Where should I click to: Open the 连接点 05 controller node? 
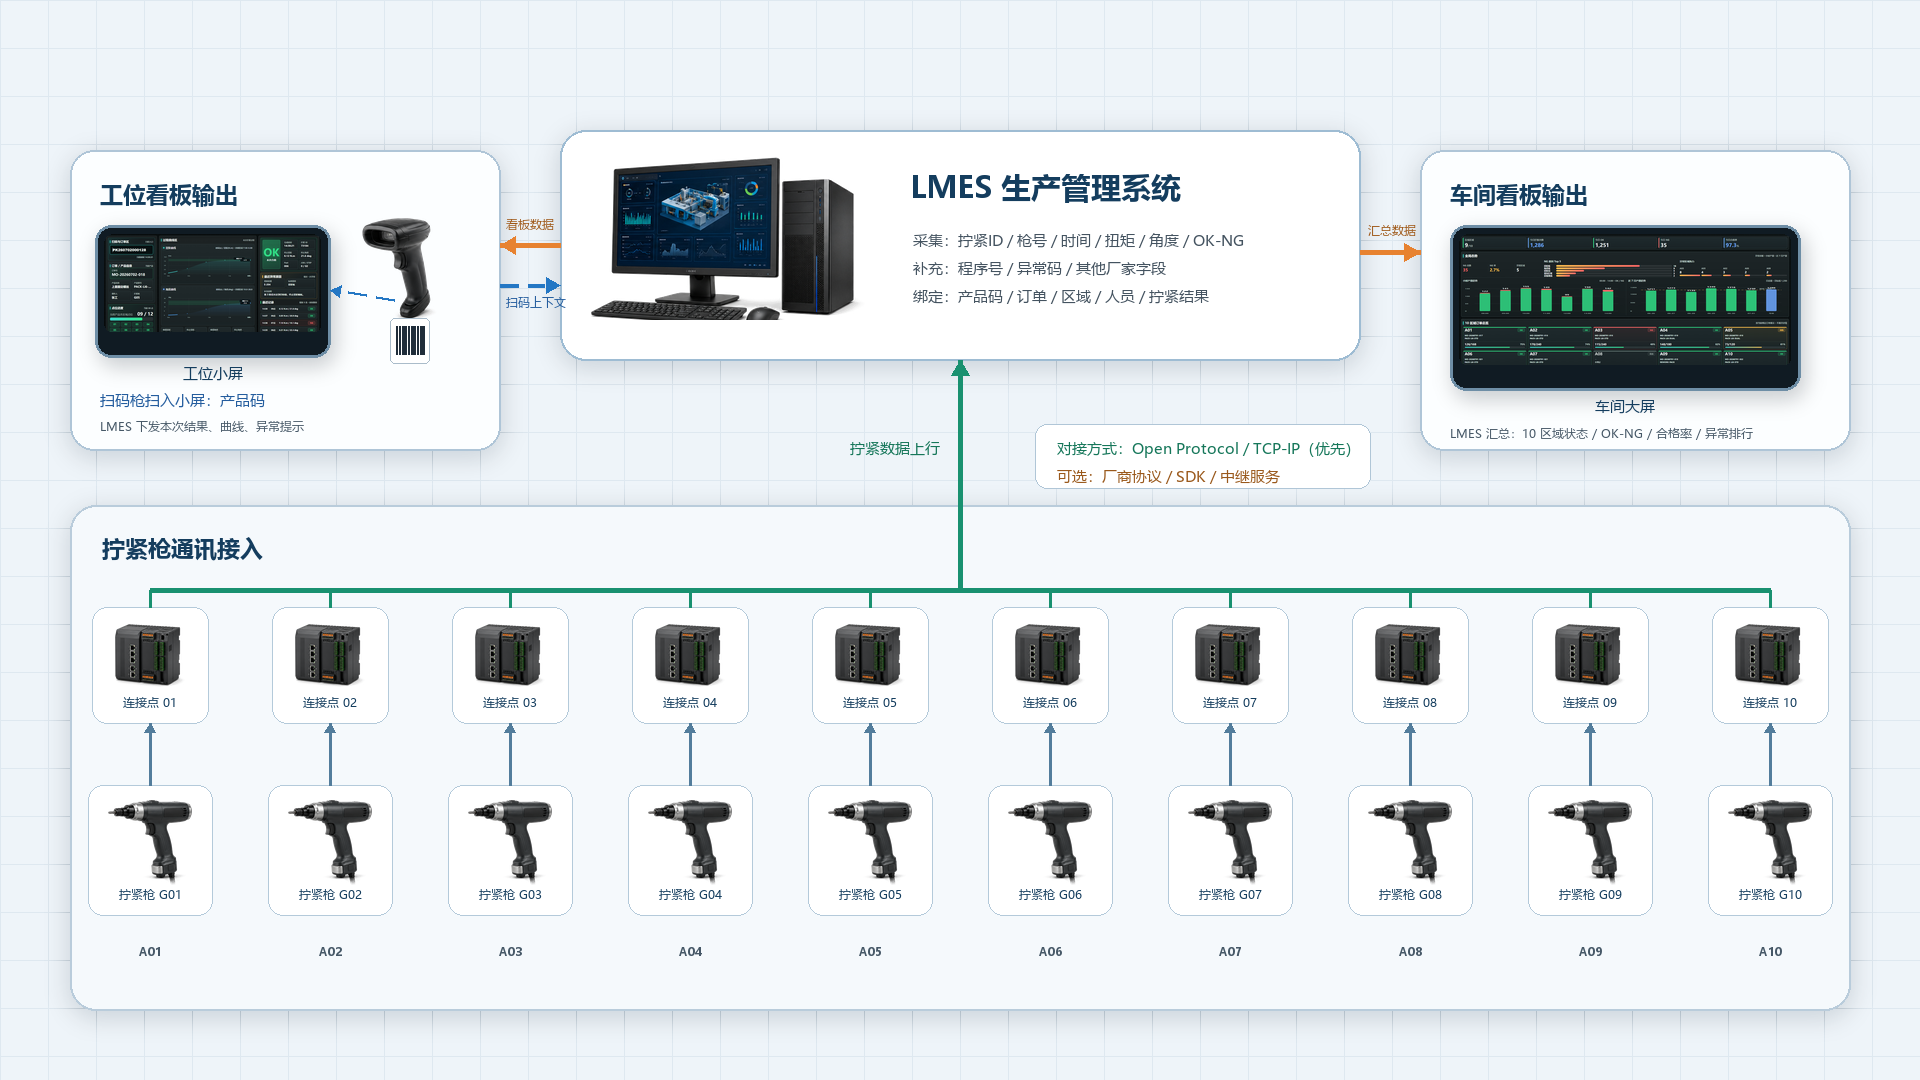(x=868, y=654)
